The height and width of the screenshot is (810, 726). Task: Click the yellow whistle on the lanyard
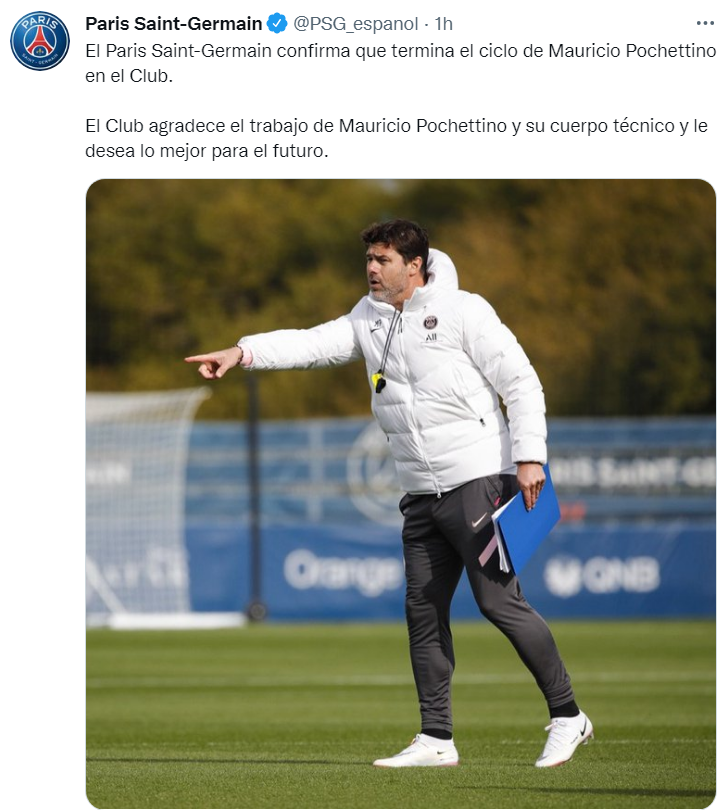click(378, 382)
